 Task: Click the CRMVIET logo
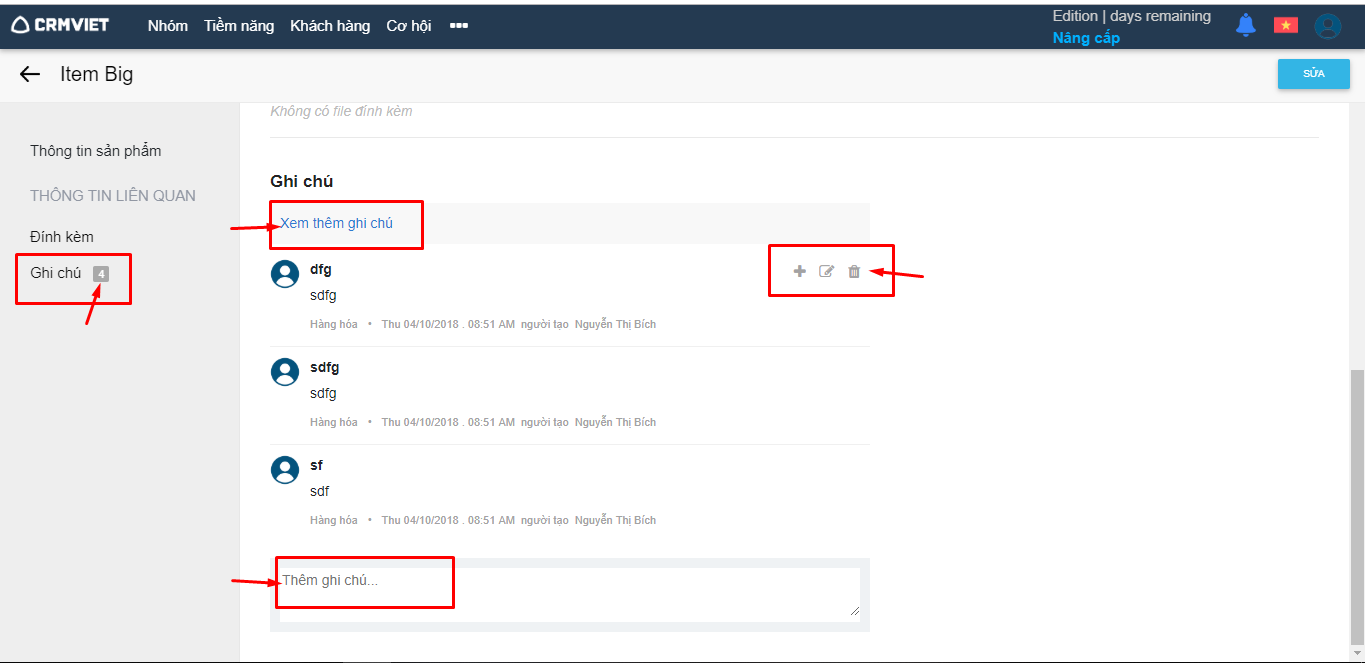[x=60, y=25]
